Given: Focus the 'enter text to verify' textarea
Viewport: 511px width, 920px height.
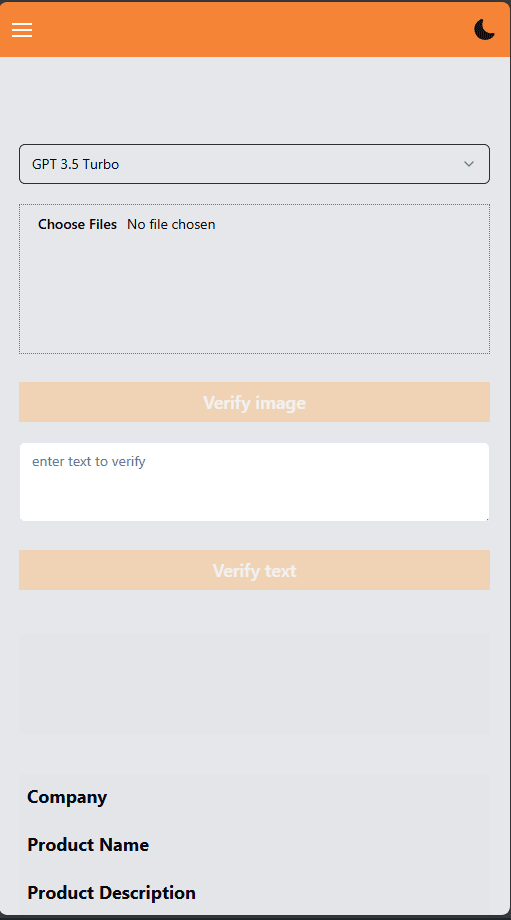Looking at the screenshot, I should [254, 482].
